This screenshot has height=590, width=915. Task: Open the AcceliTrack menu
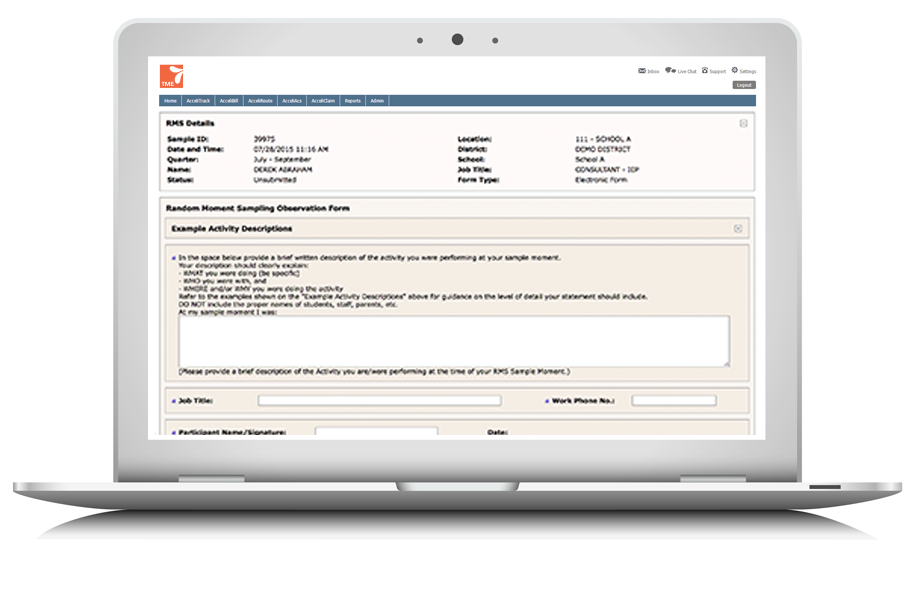[198, 101]
